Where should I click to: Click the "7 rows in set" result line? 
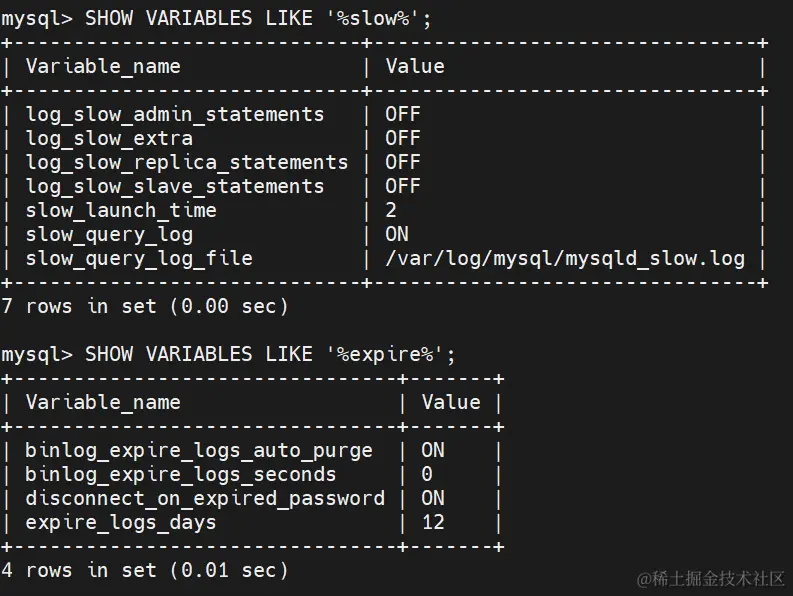(x=145, y=306)
